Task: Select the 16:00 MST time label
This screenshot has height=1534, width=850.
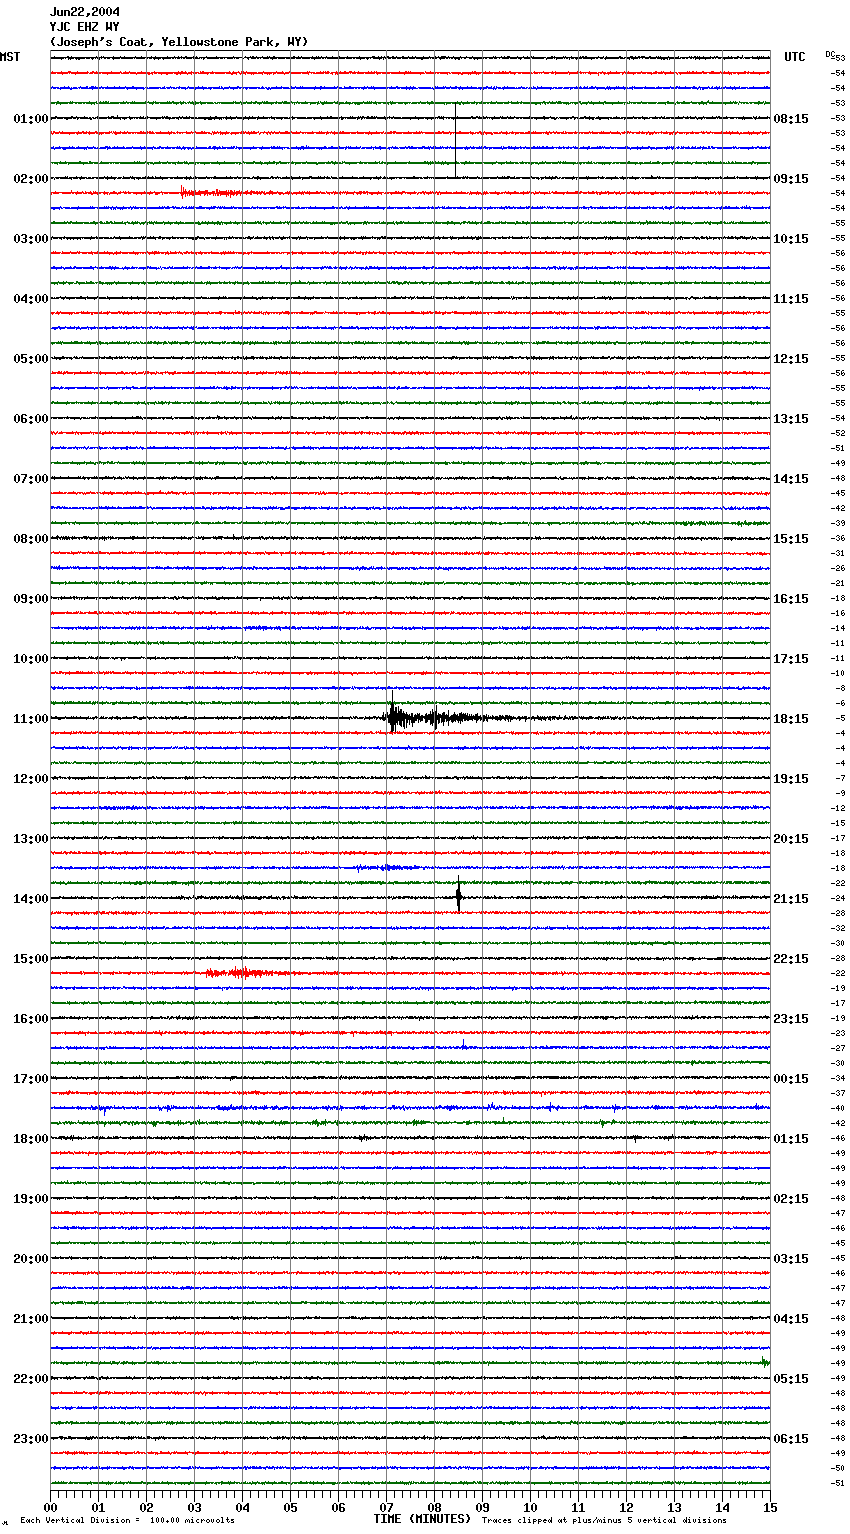Action: coord(31,1019)
